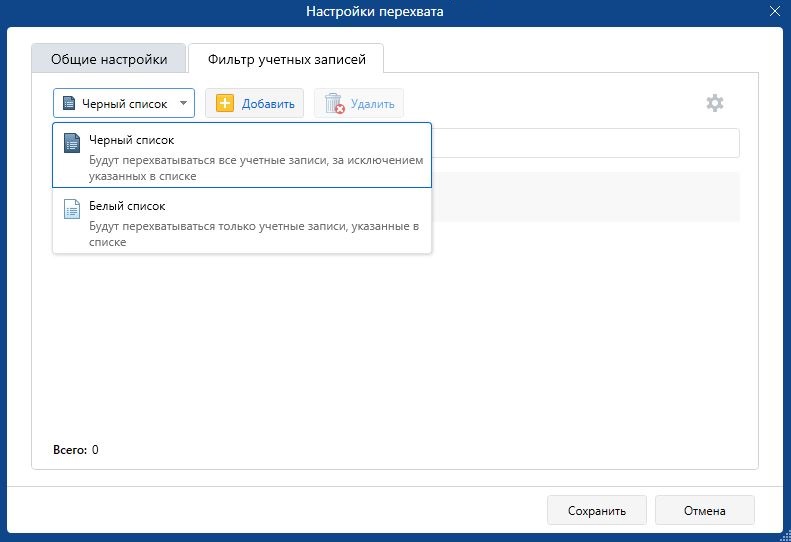791x542 pixels.
Task: Switch to the Общие настройки tab
Action: coord(109,59)
